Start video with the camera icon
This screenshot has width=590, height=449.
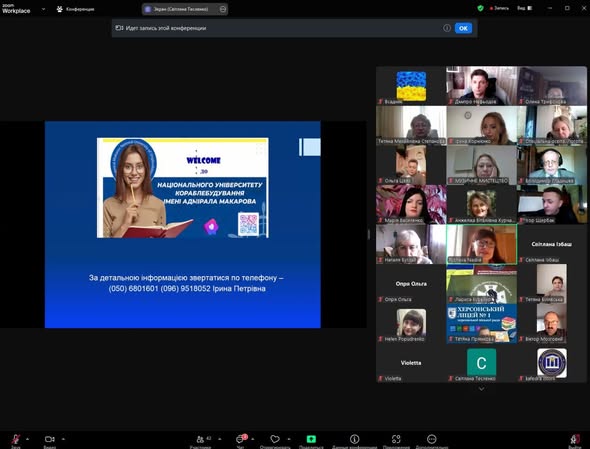[50, 439]
